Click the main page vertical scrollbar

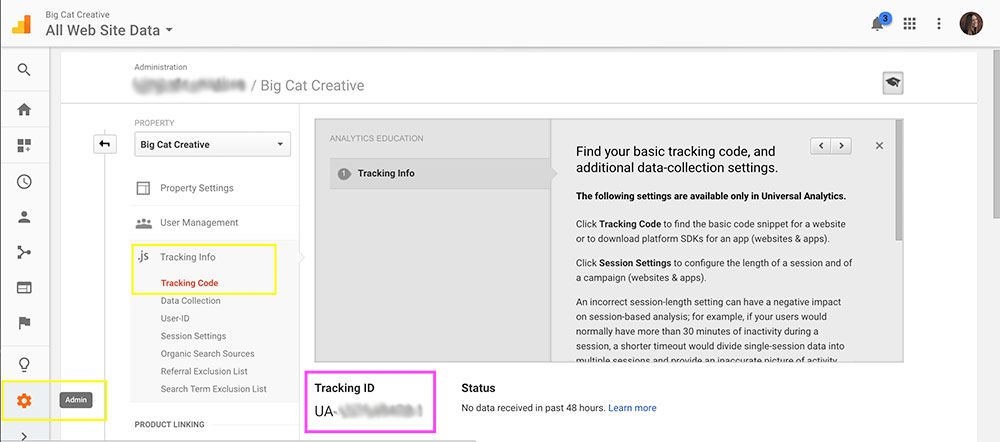[994, 134]
